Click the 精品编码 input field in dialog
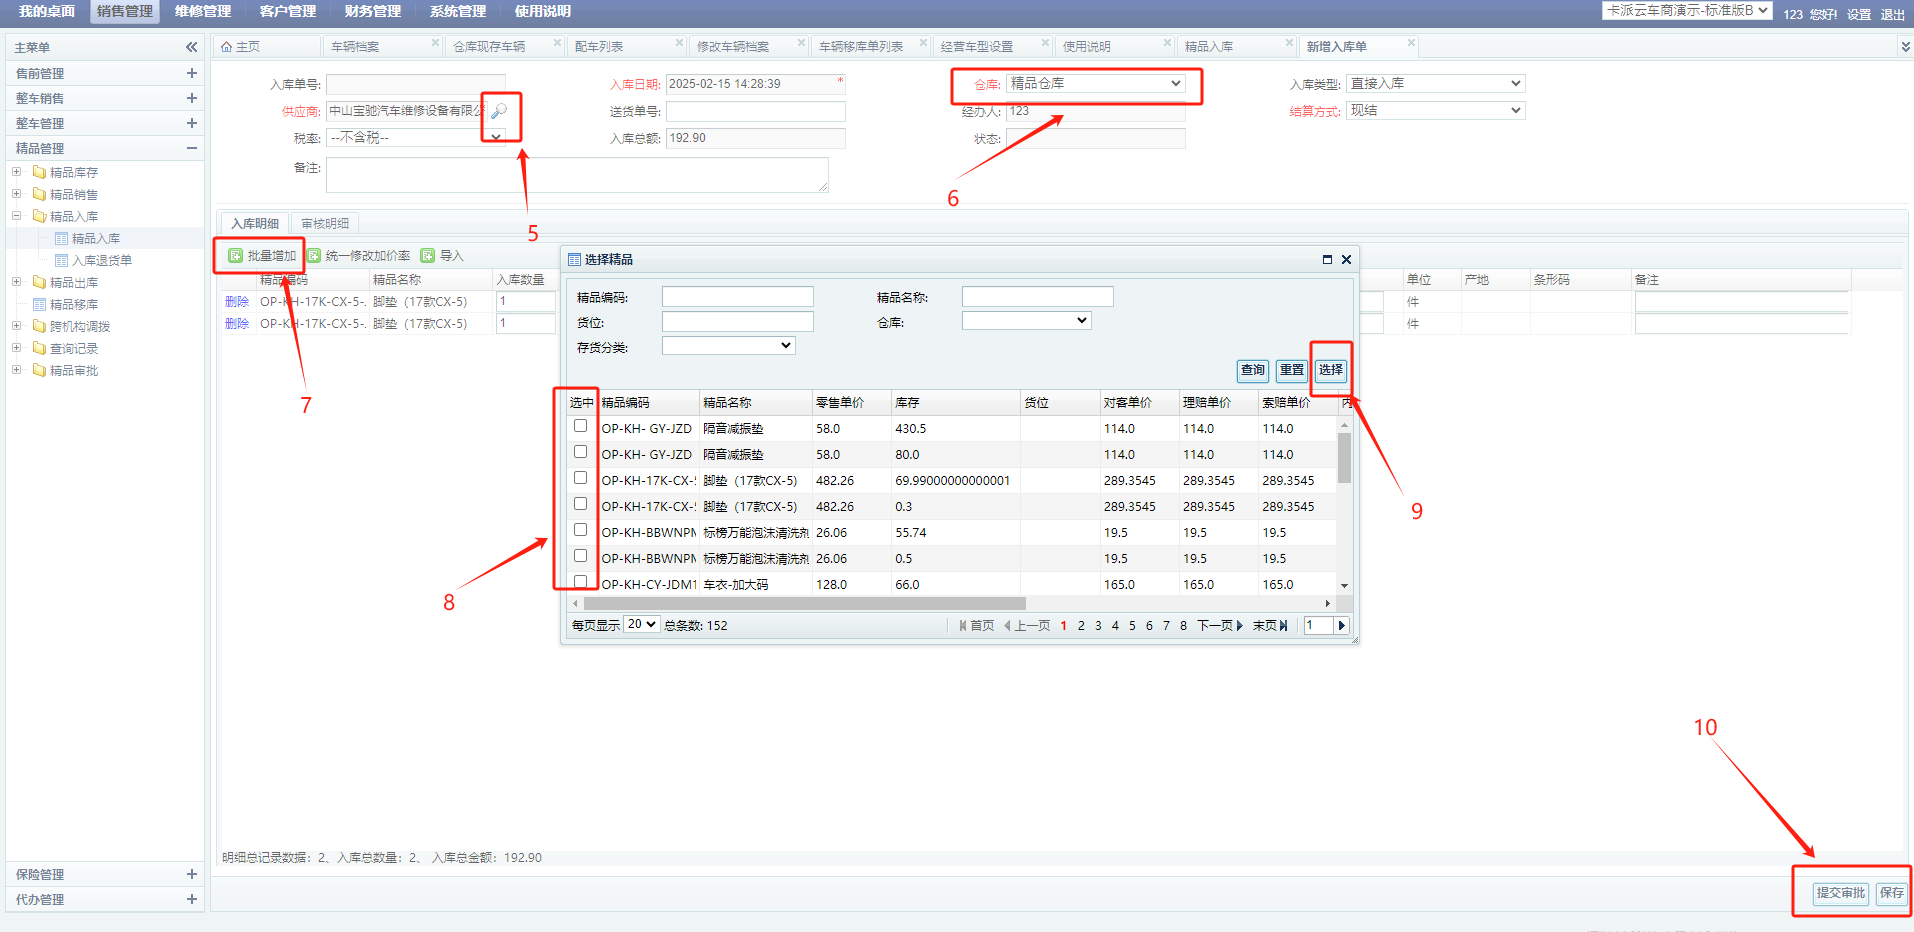The width and height of the screenshot is (1914, 932). click(737, 297)
